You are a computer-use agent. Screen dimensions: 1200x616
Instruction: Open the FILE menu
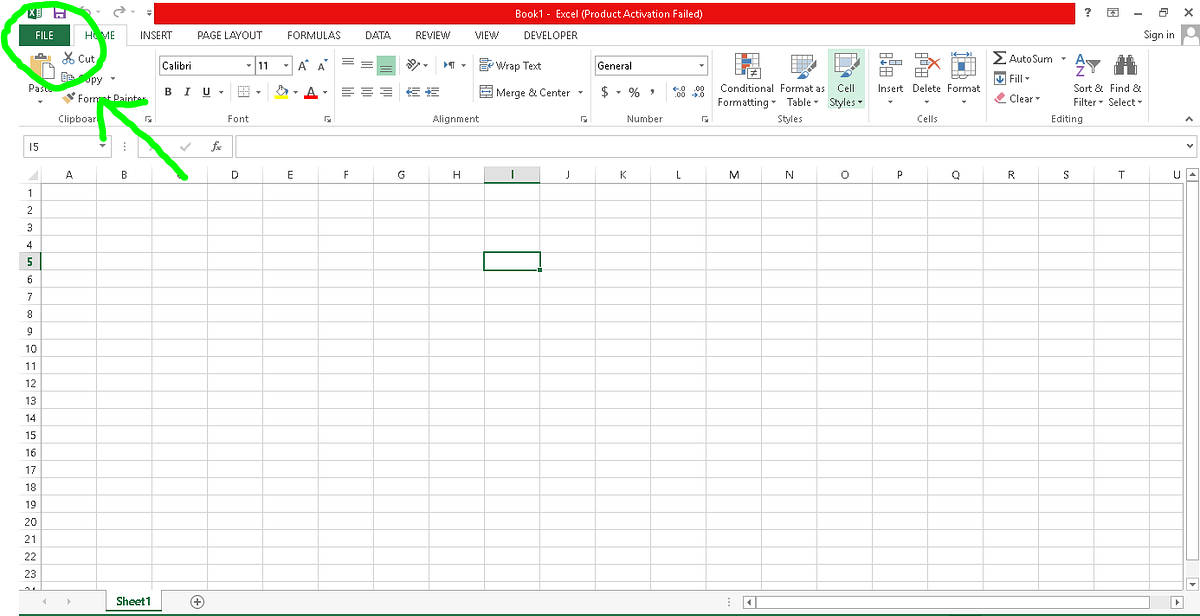(x=43, y=35)
